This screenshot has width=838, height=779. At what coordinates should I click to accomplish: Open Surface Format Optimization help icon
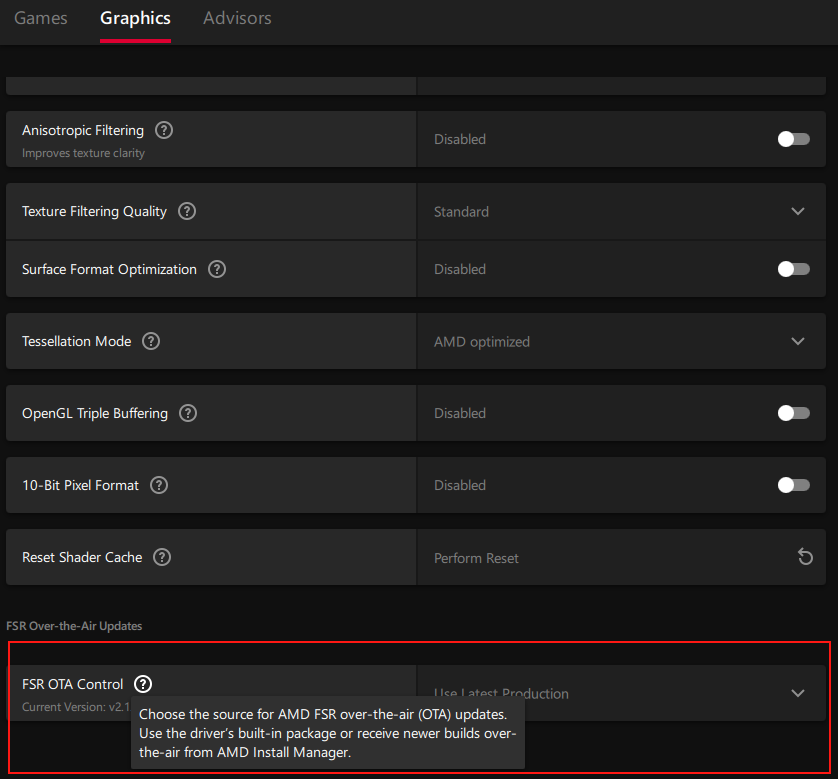(217, 269)
